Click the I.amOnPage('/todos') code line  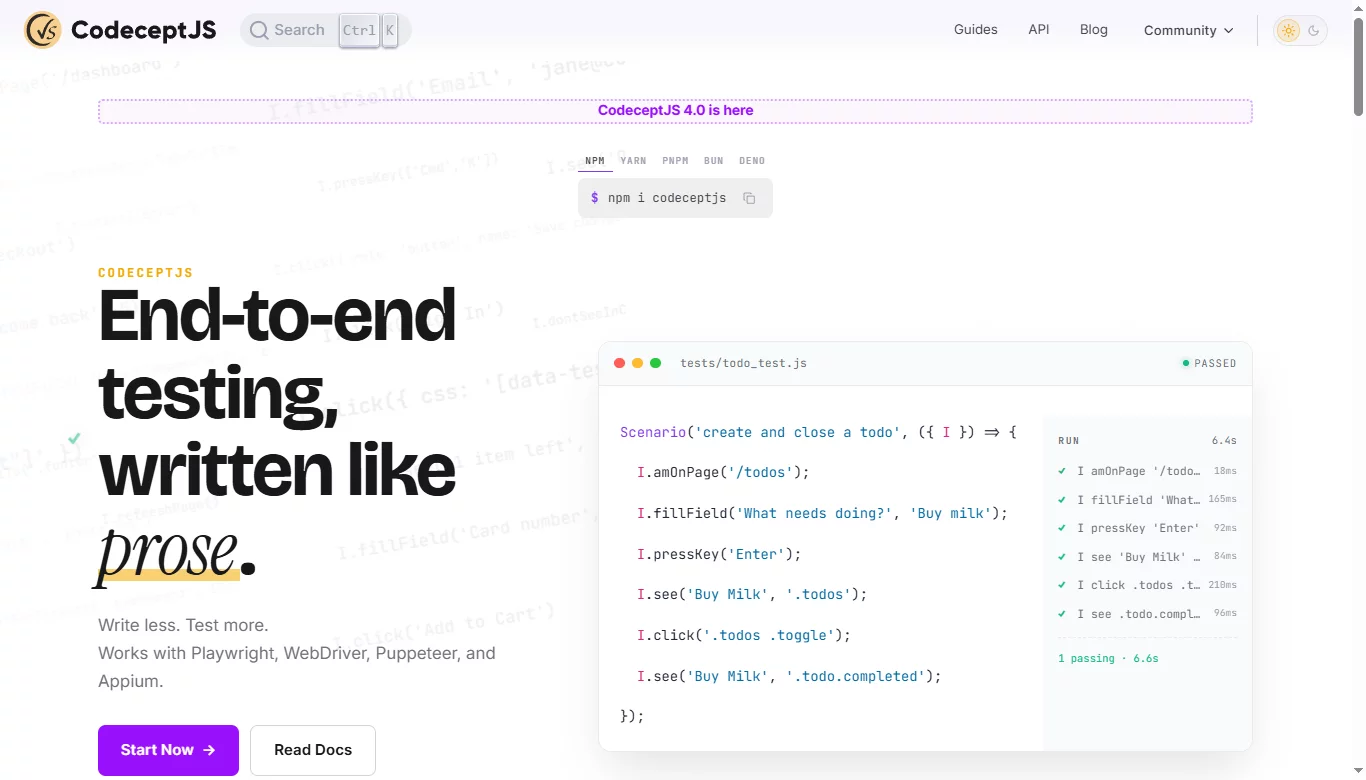(723, 472)
